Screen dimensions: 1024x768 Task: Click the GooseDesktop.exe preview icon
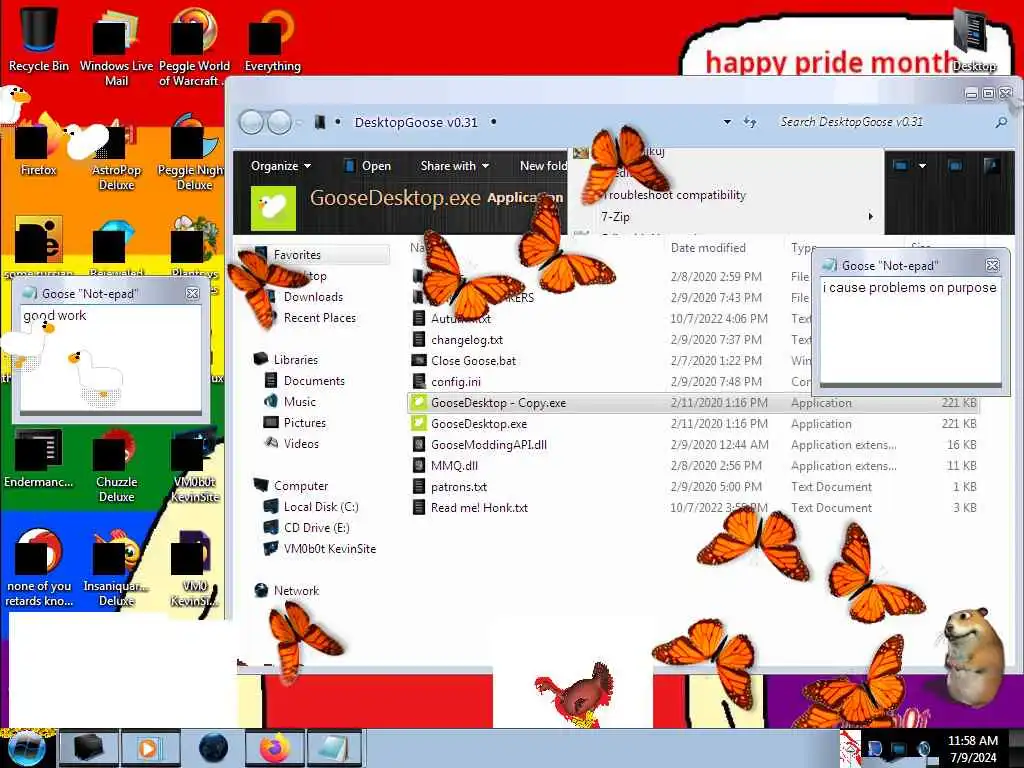273,208
